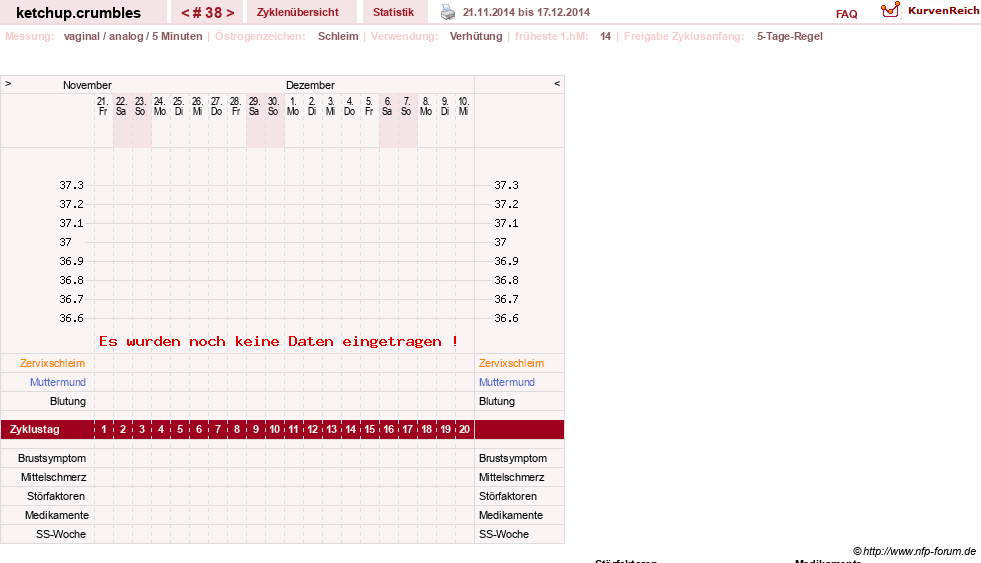Click the left Mittelschmerz row label
The image size is (981, 563).
click(x=54, y=477)
